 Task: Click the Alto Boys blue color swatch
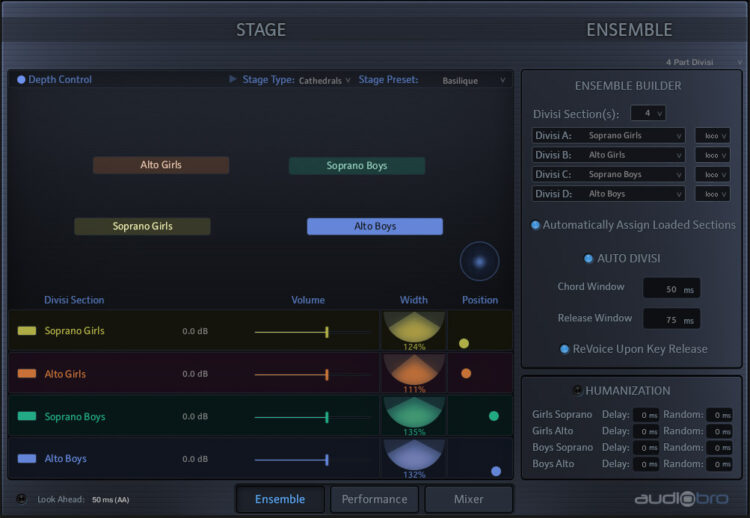pos(27,459)
